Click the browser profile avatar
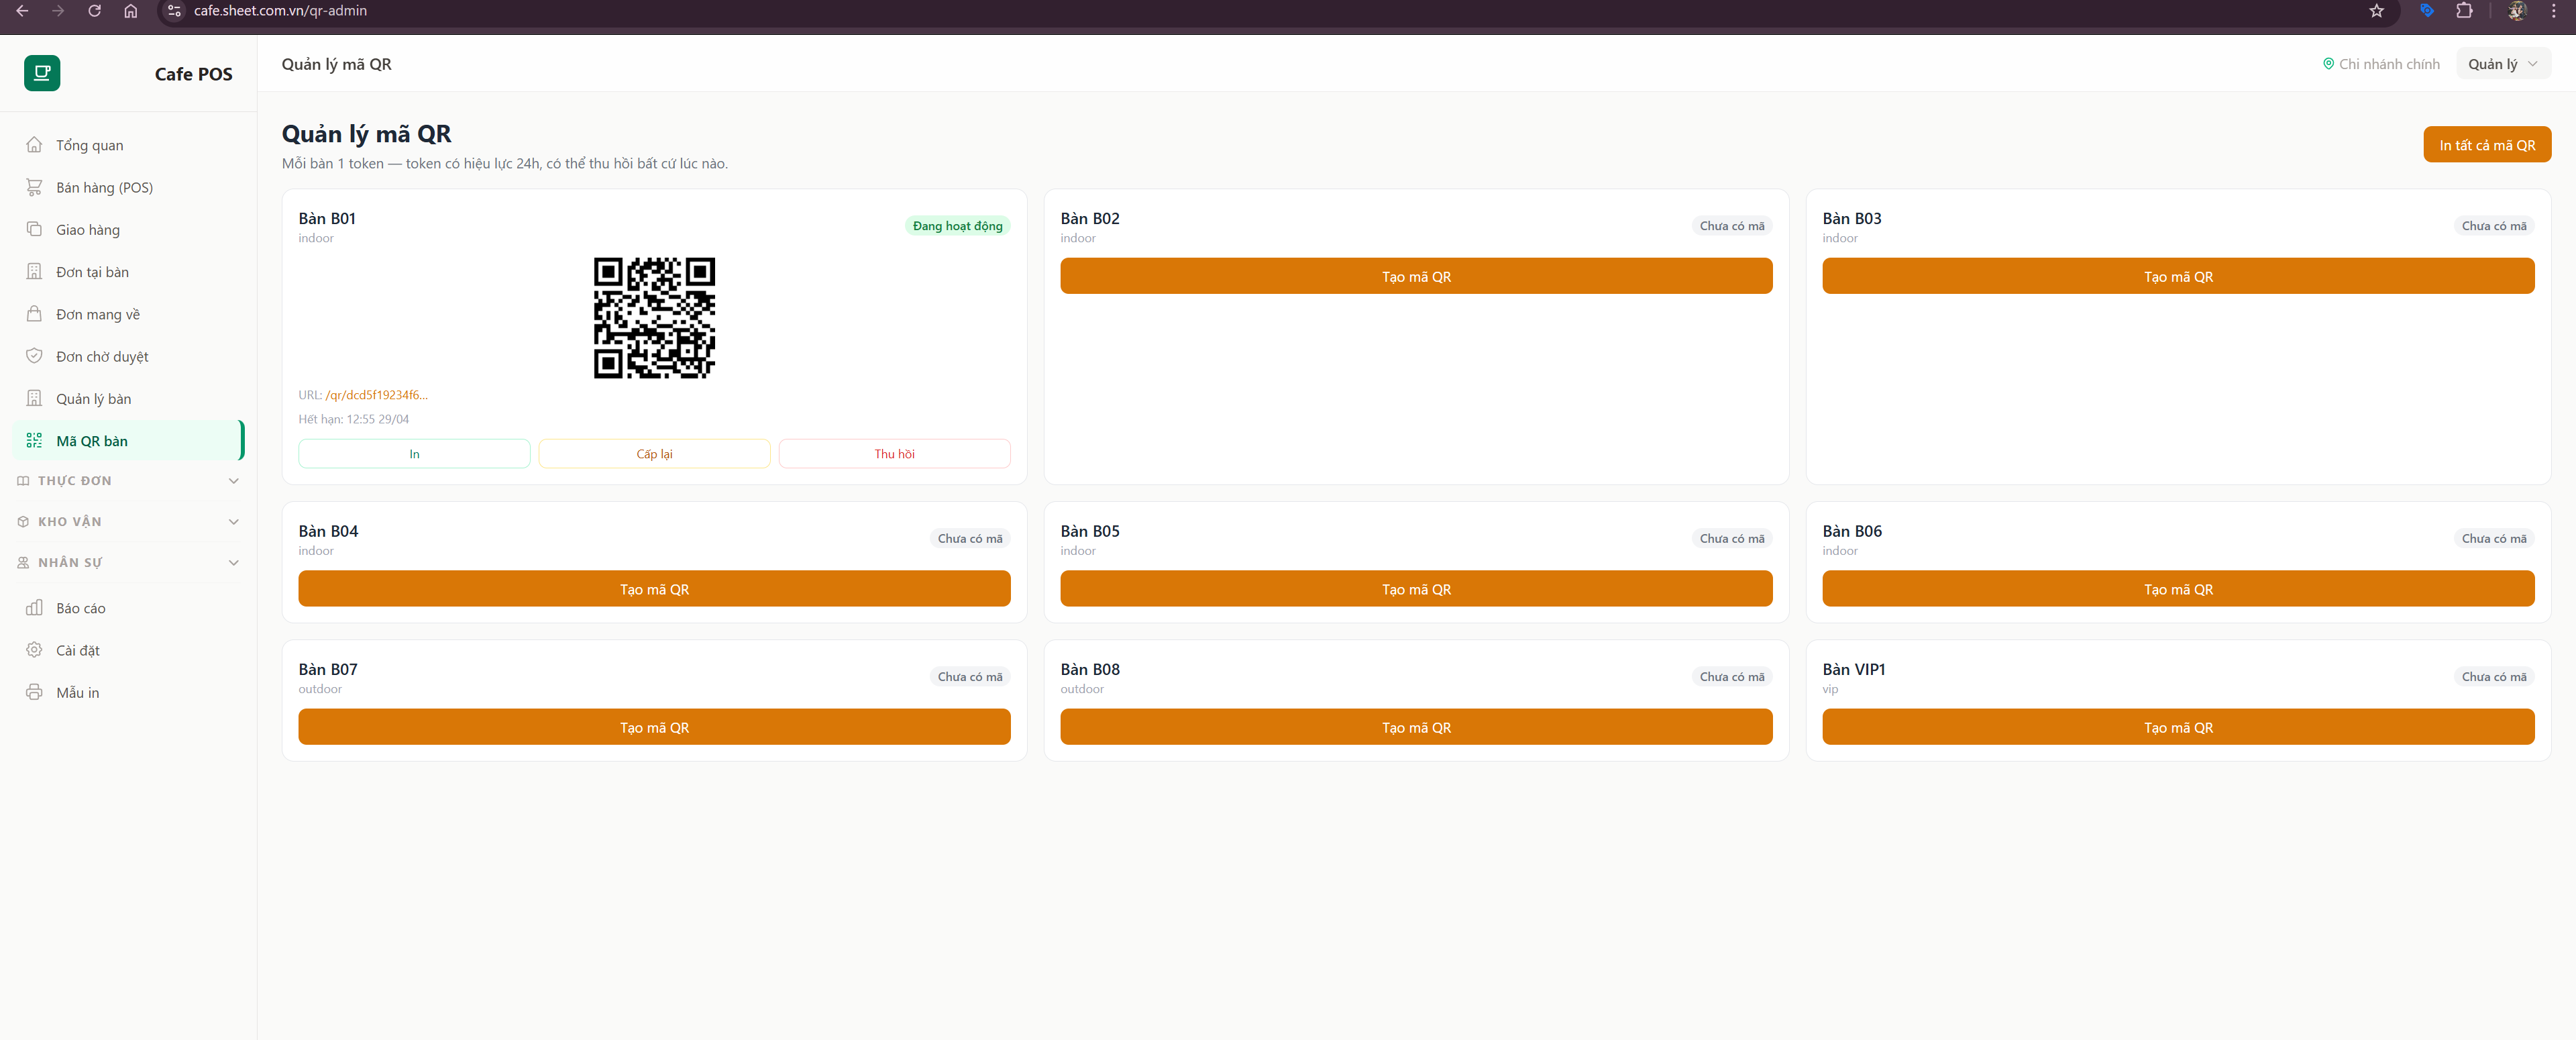Screen dimensions: 2576x1040 pyautogui.click(x=2517, y=11)
